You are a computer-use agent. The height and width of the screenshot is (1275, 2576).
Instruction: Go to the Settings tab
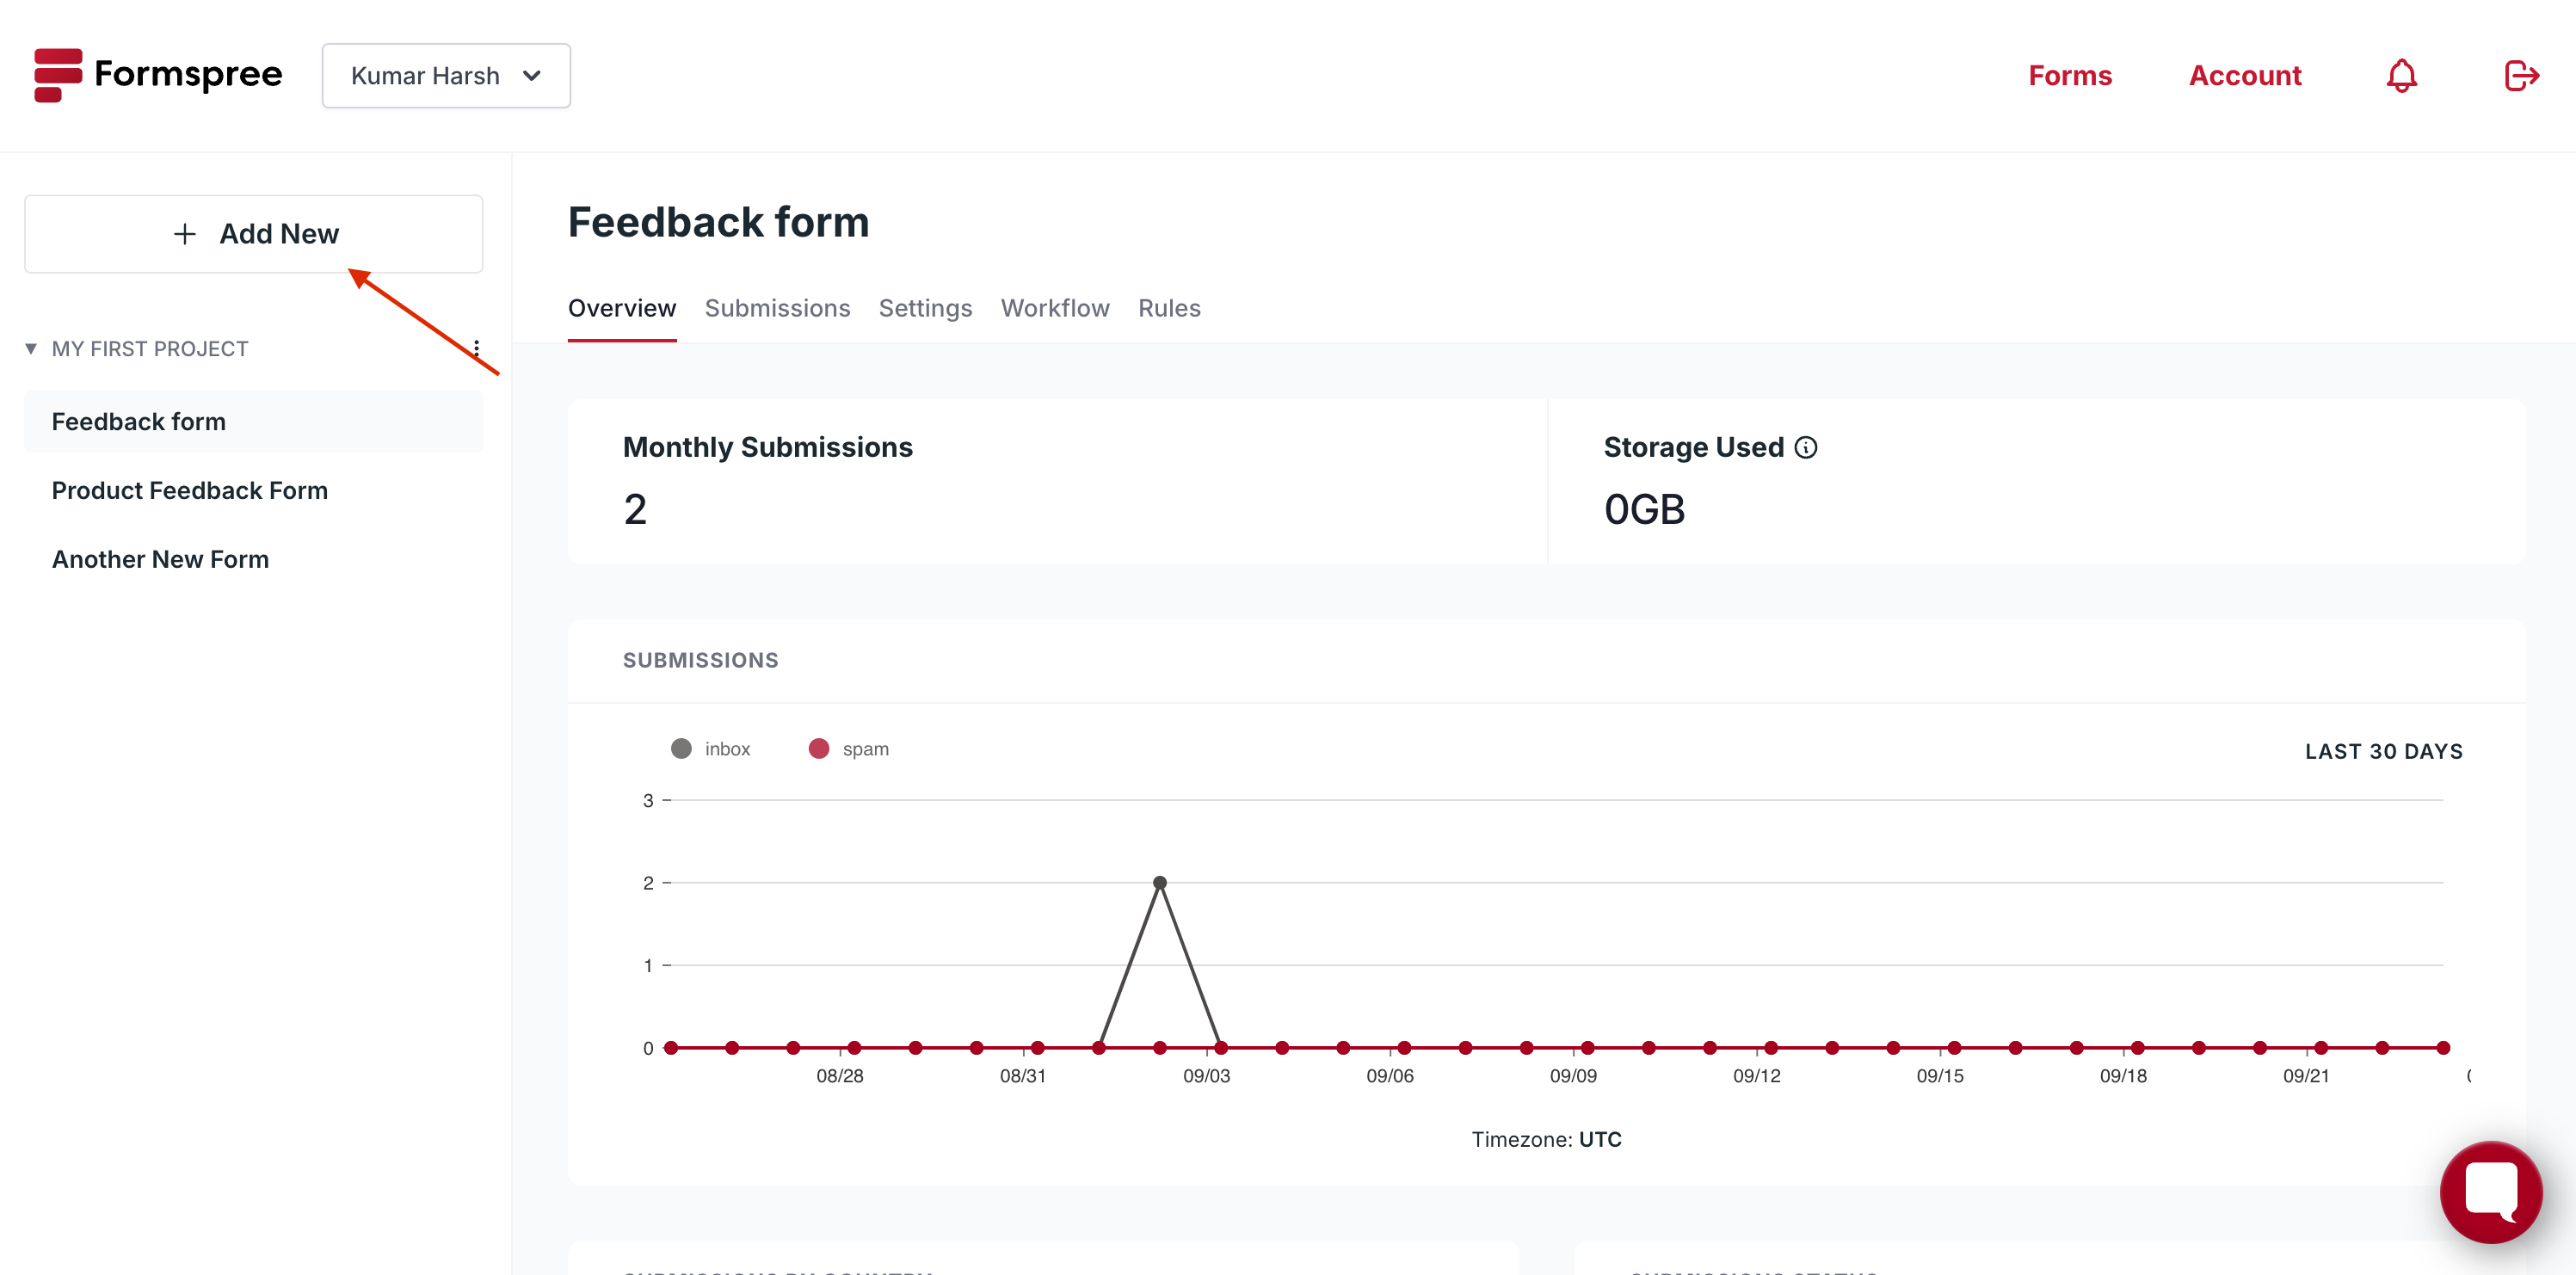pyautogui.click(x=925, y=308)
